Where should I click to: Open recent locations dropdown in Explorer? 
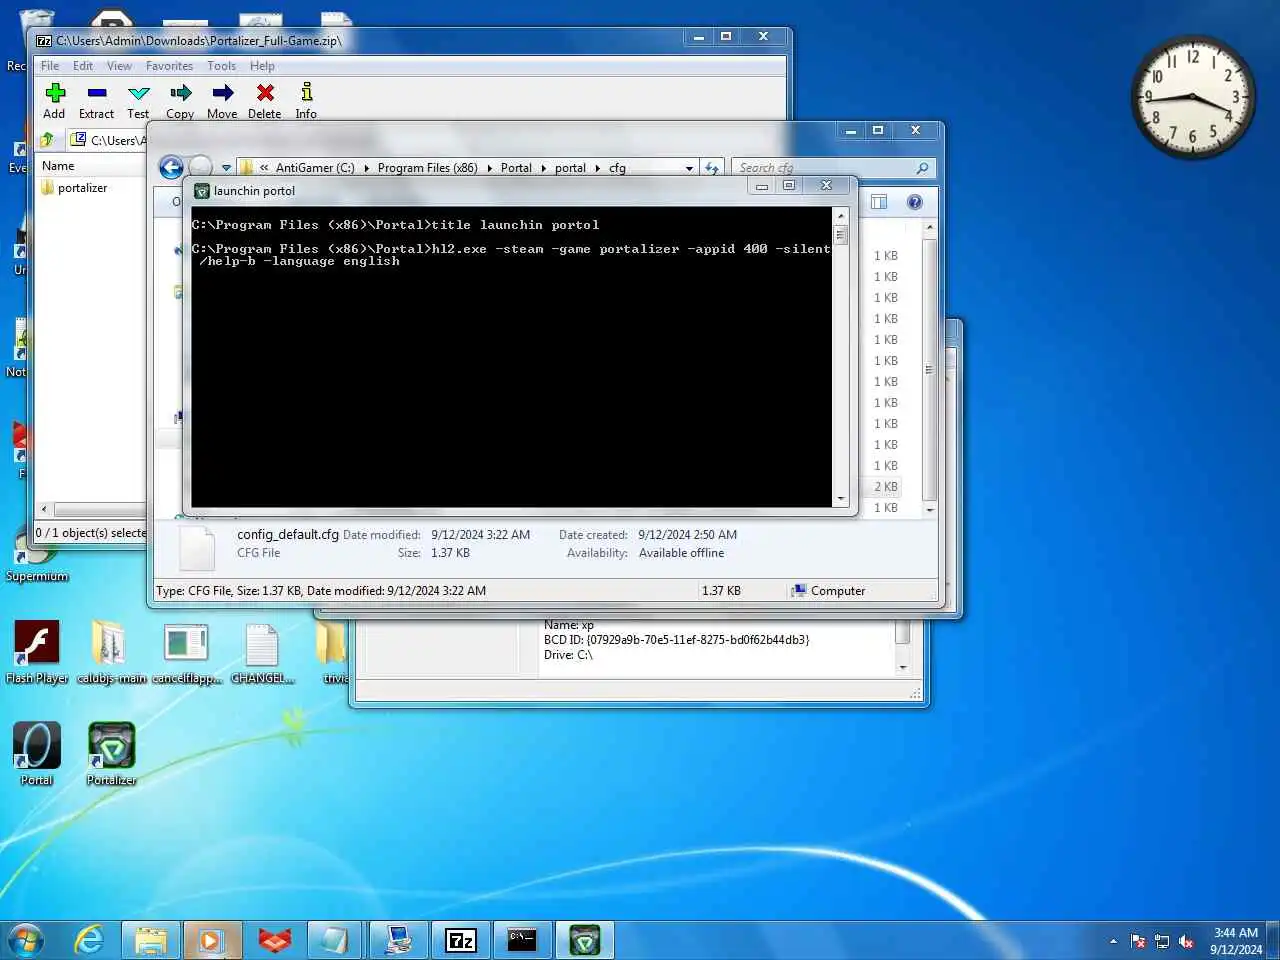click(227, 168)
